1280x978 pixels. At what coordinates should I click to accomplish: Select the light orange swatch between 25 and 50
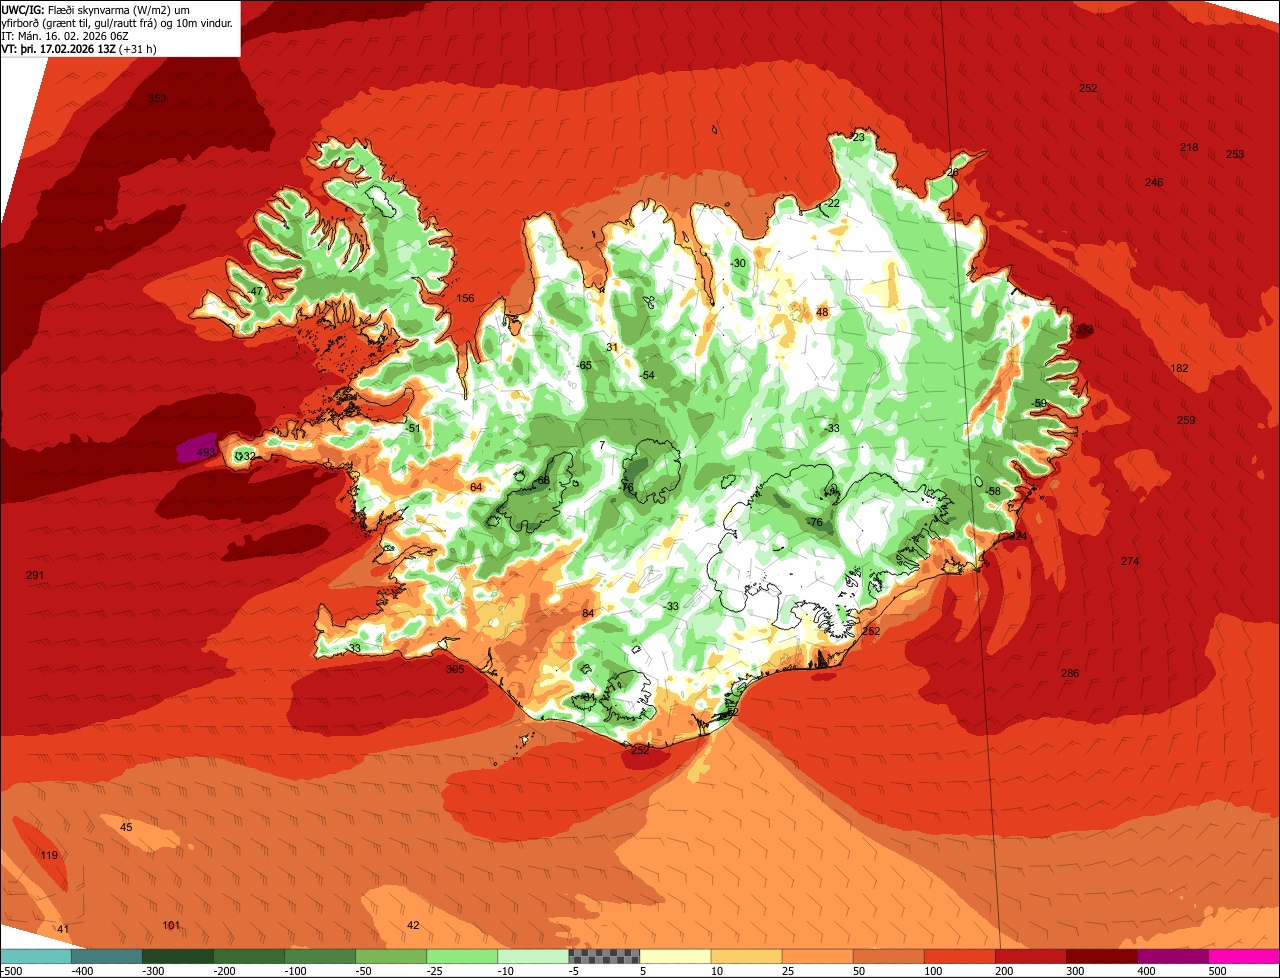tap(816, 956)
